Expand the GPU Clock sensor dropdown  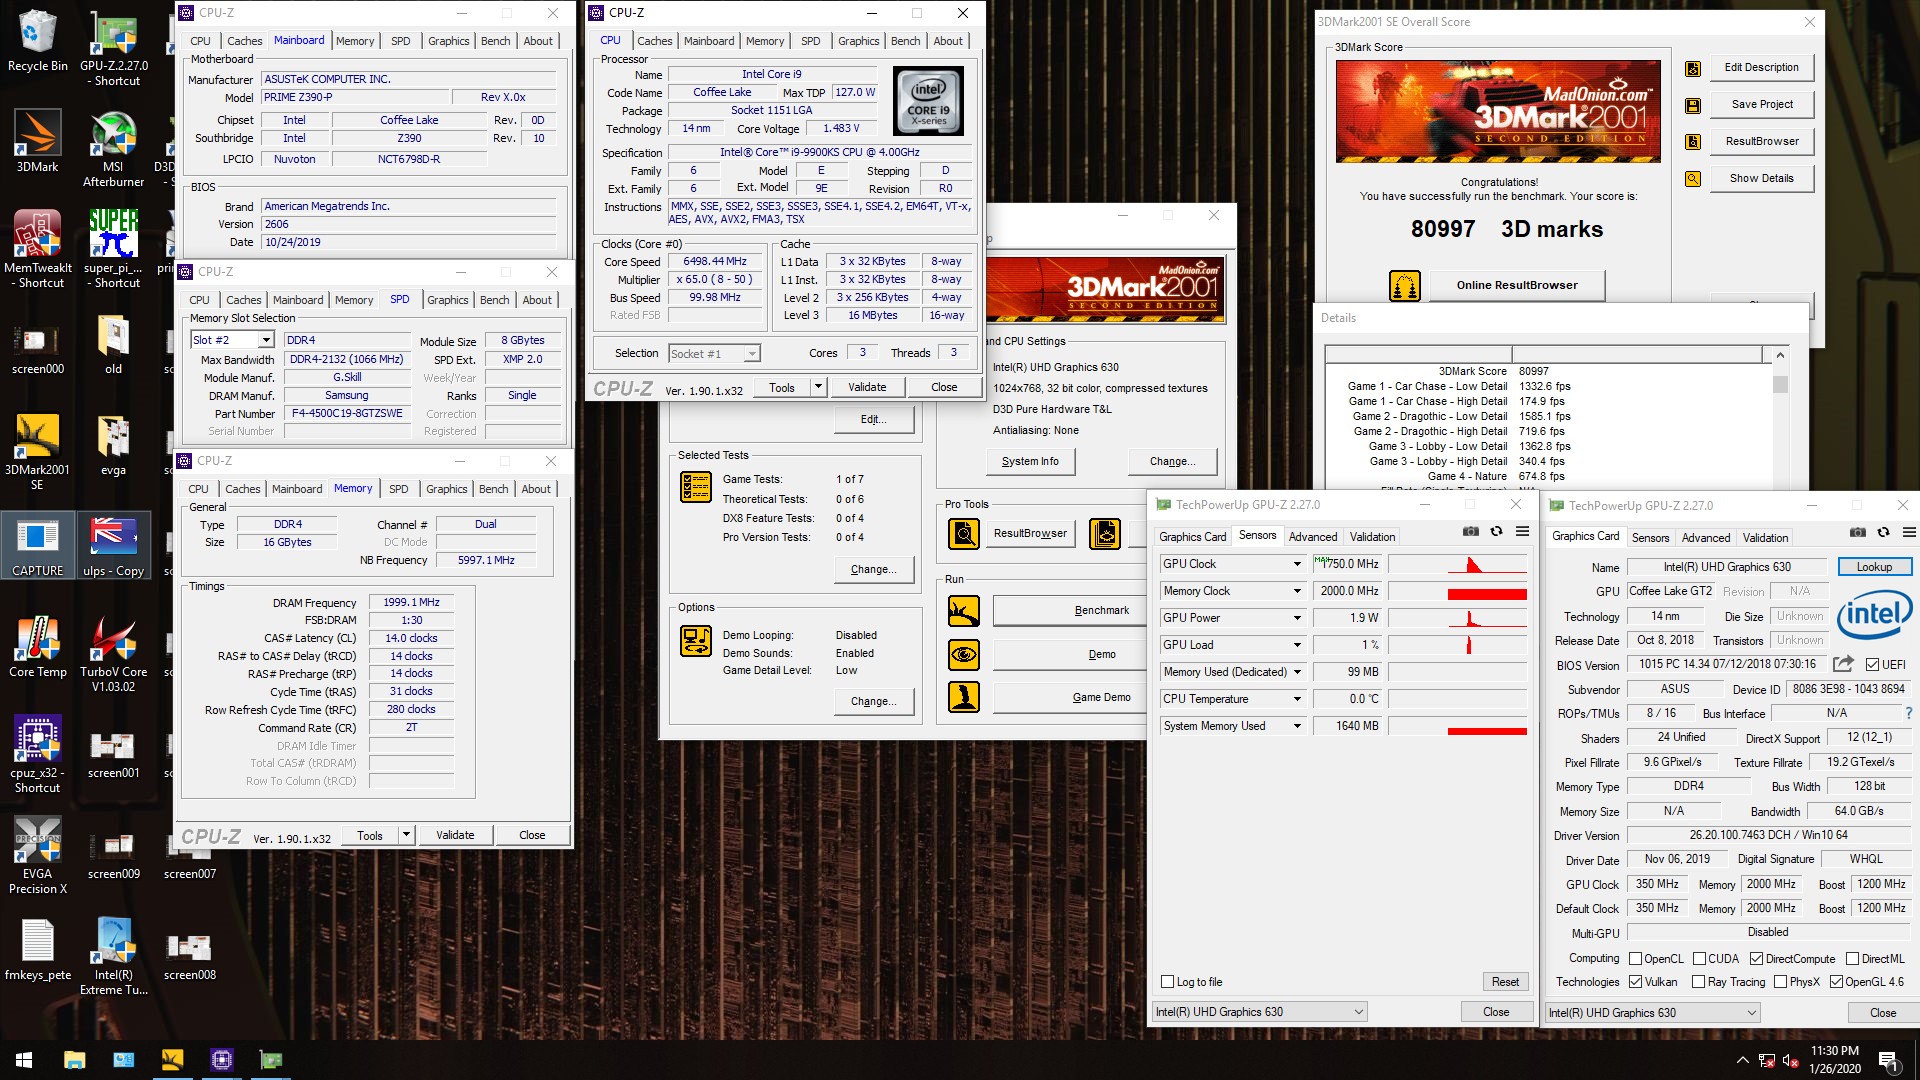(x=1297, y=564)
